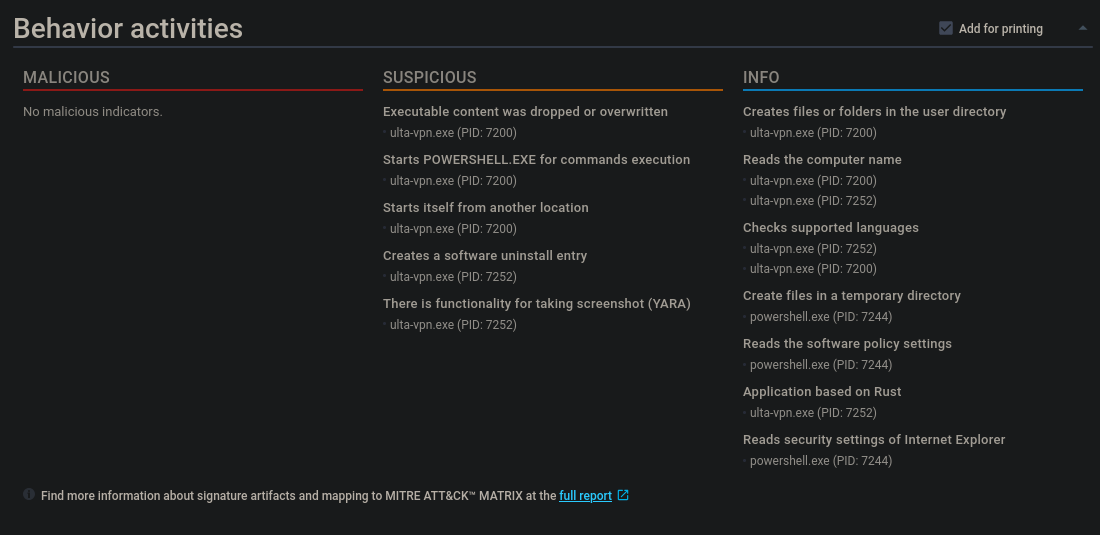
Task: Click the Behavior activities heading
Action: pos(128,28)
